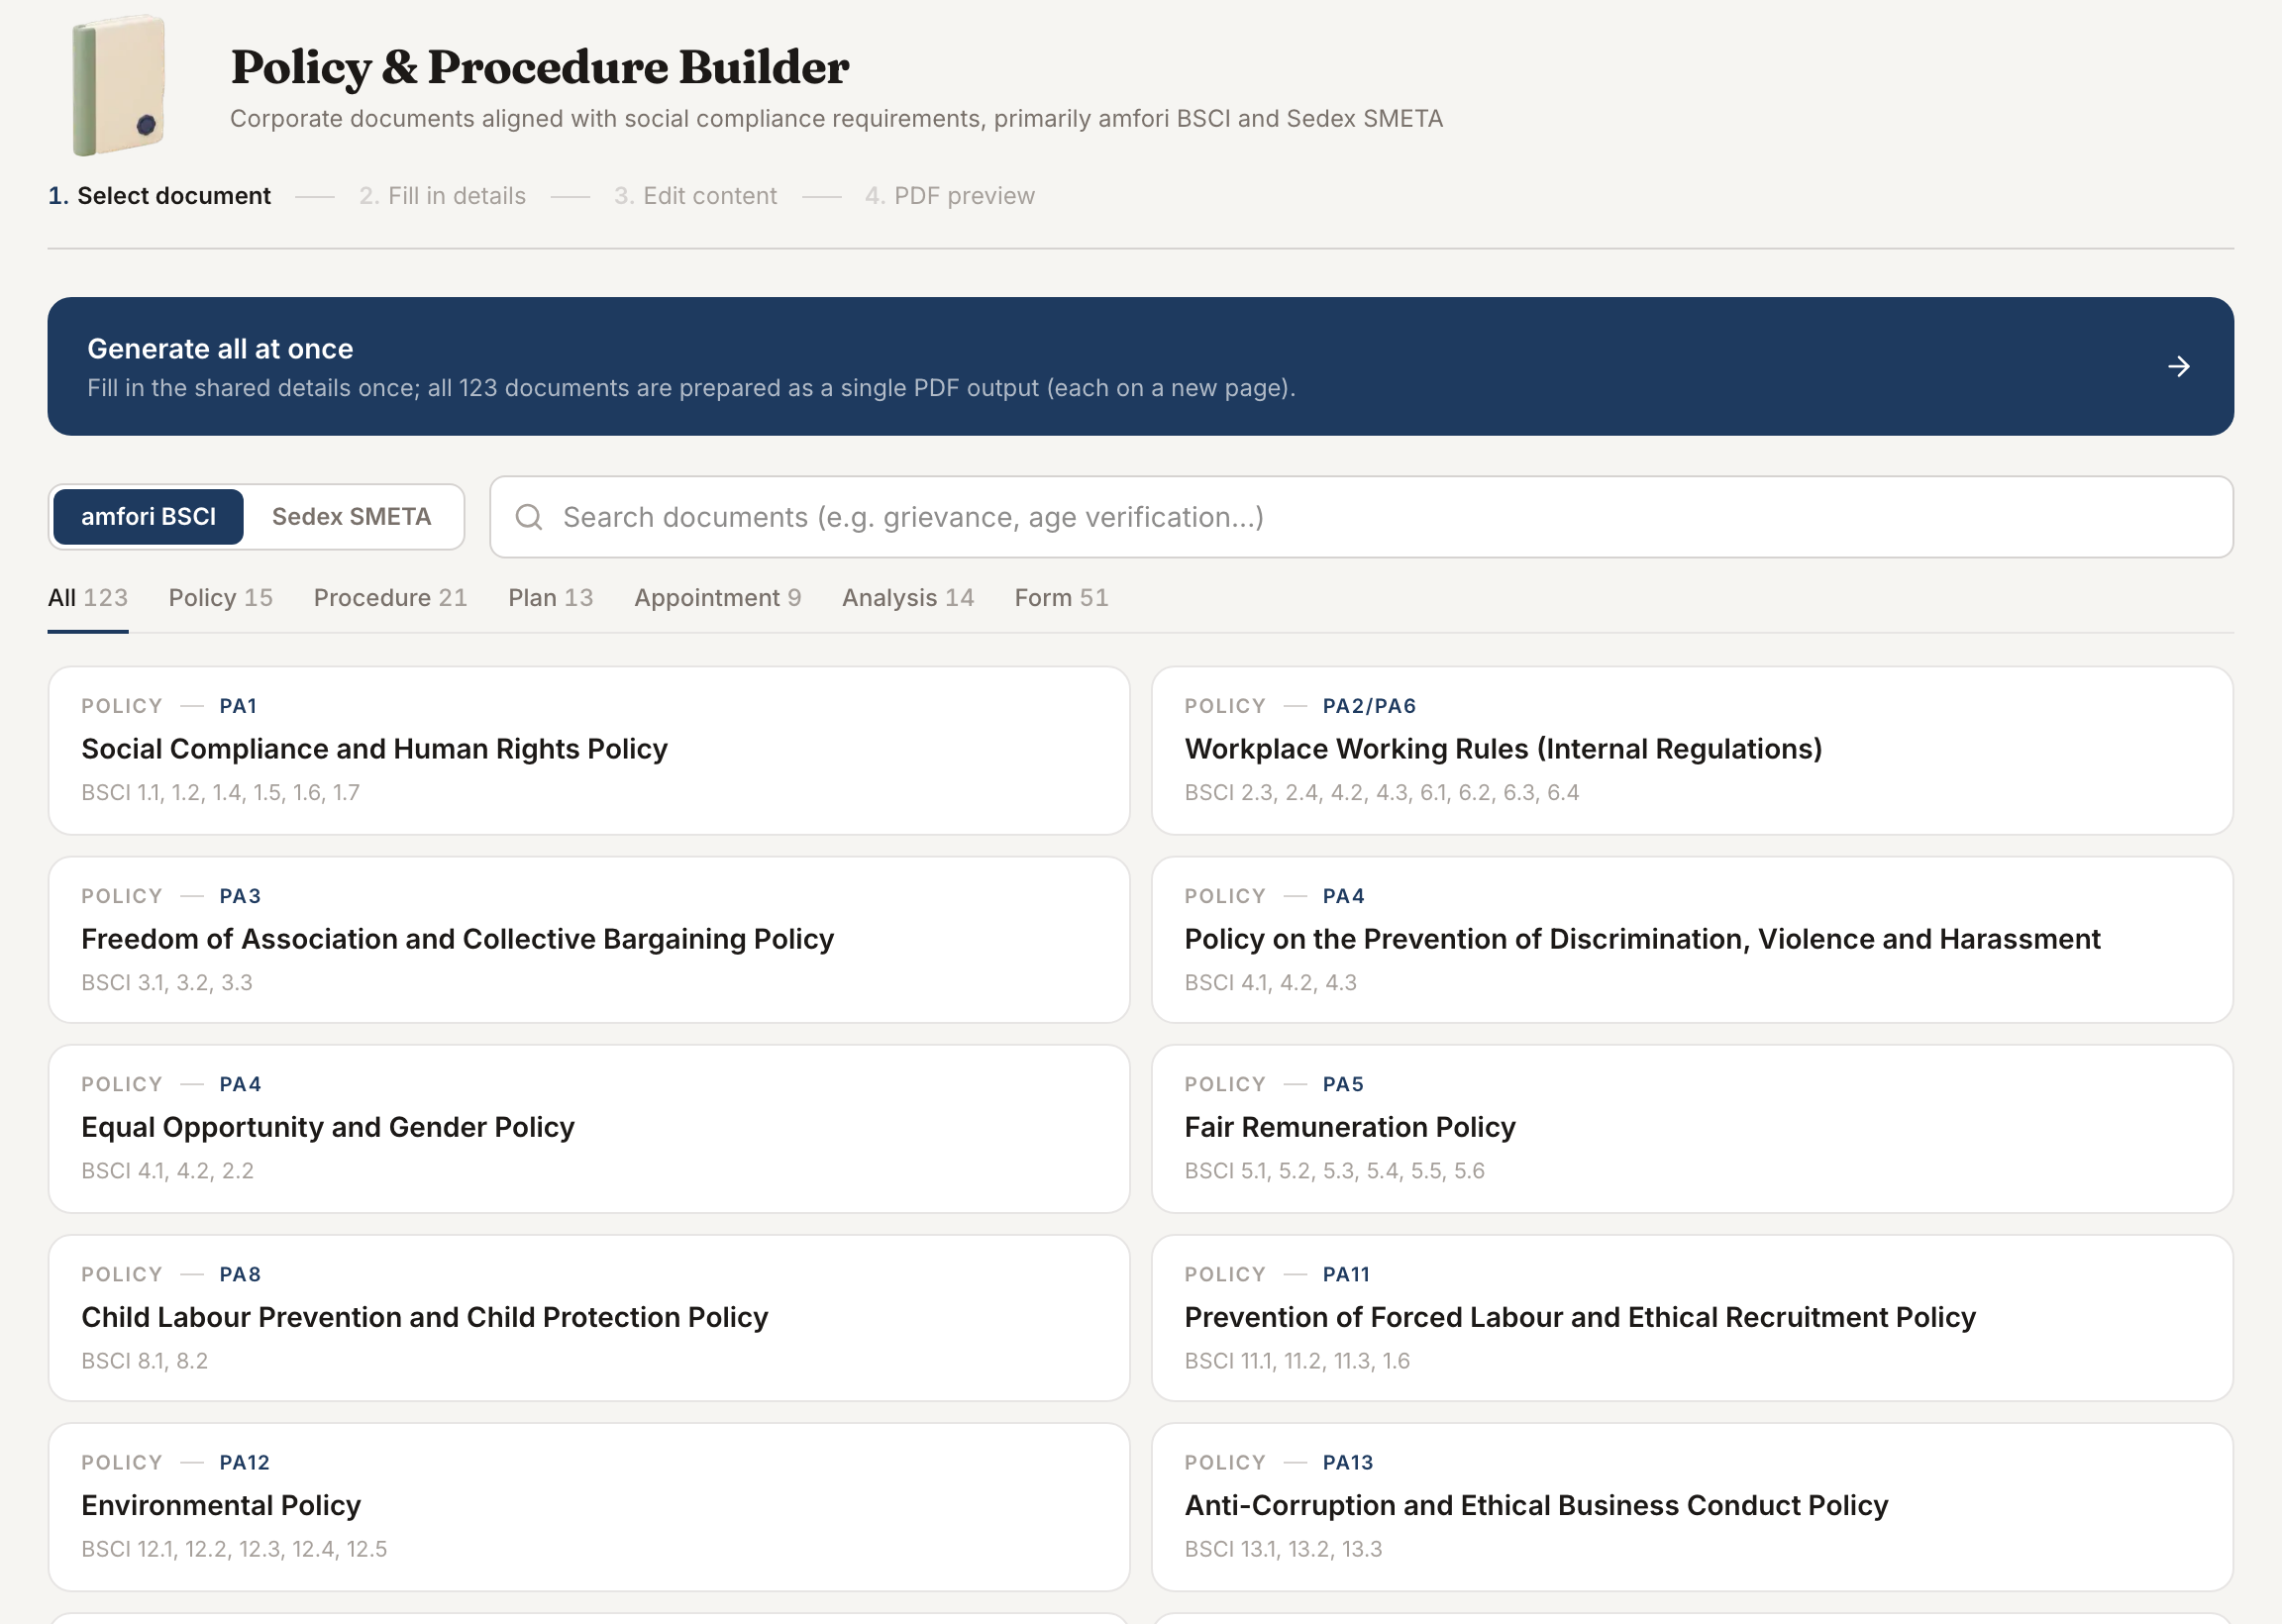The width and height of the screenshot is (2282, 1624).
Task: Click the arrow on Generate all banner
Action: pos(2178,367)
